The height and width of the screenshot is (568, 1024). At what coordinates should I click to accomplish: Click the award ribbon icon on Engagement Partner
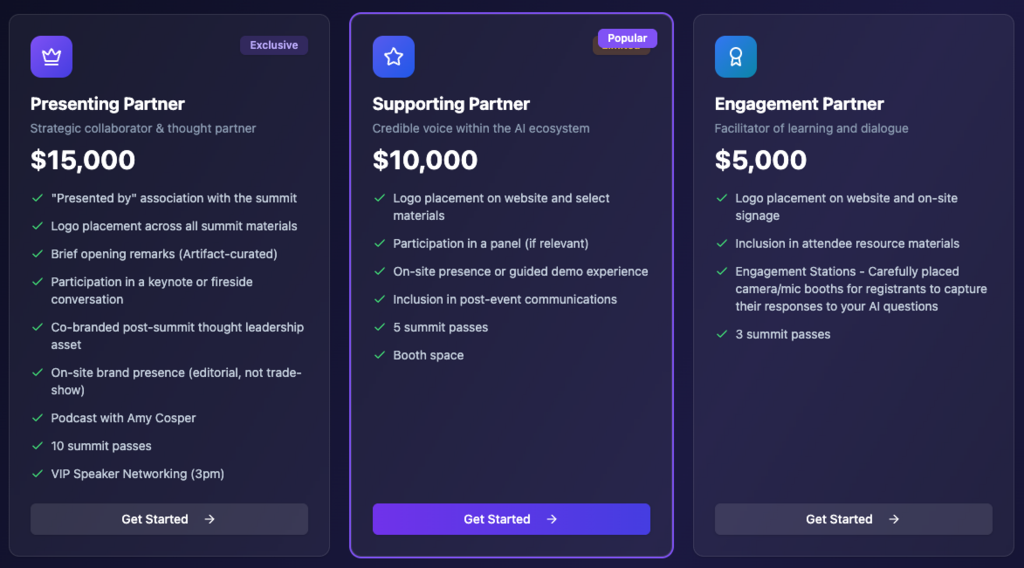(735, 57)
